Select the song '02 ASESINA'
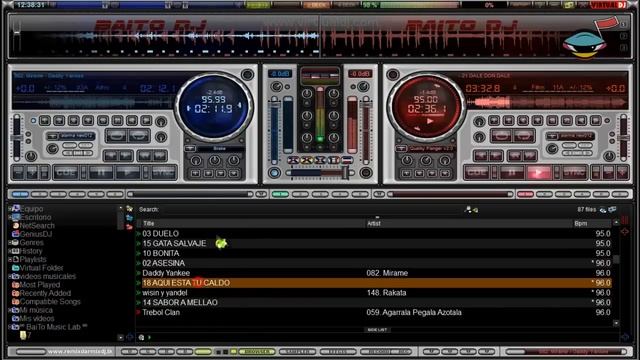This screenshot has height=360, width=640. click(374, 263)
